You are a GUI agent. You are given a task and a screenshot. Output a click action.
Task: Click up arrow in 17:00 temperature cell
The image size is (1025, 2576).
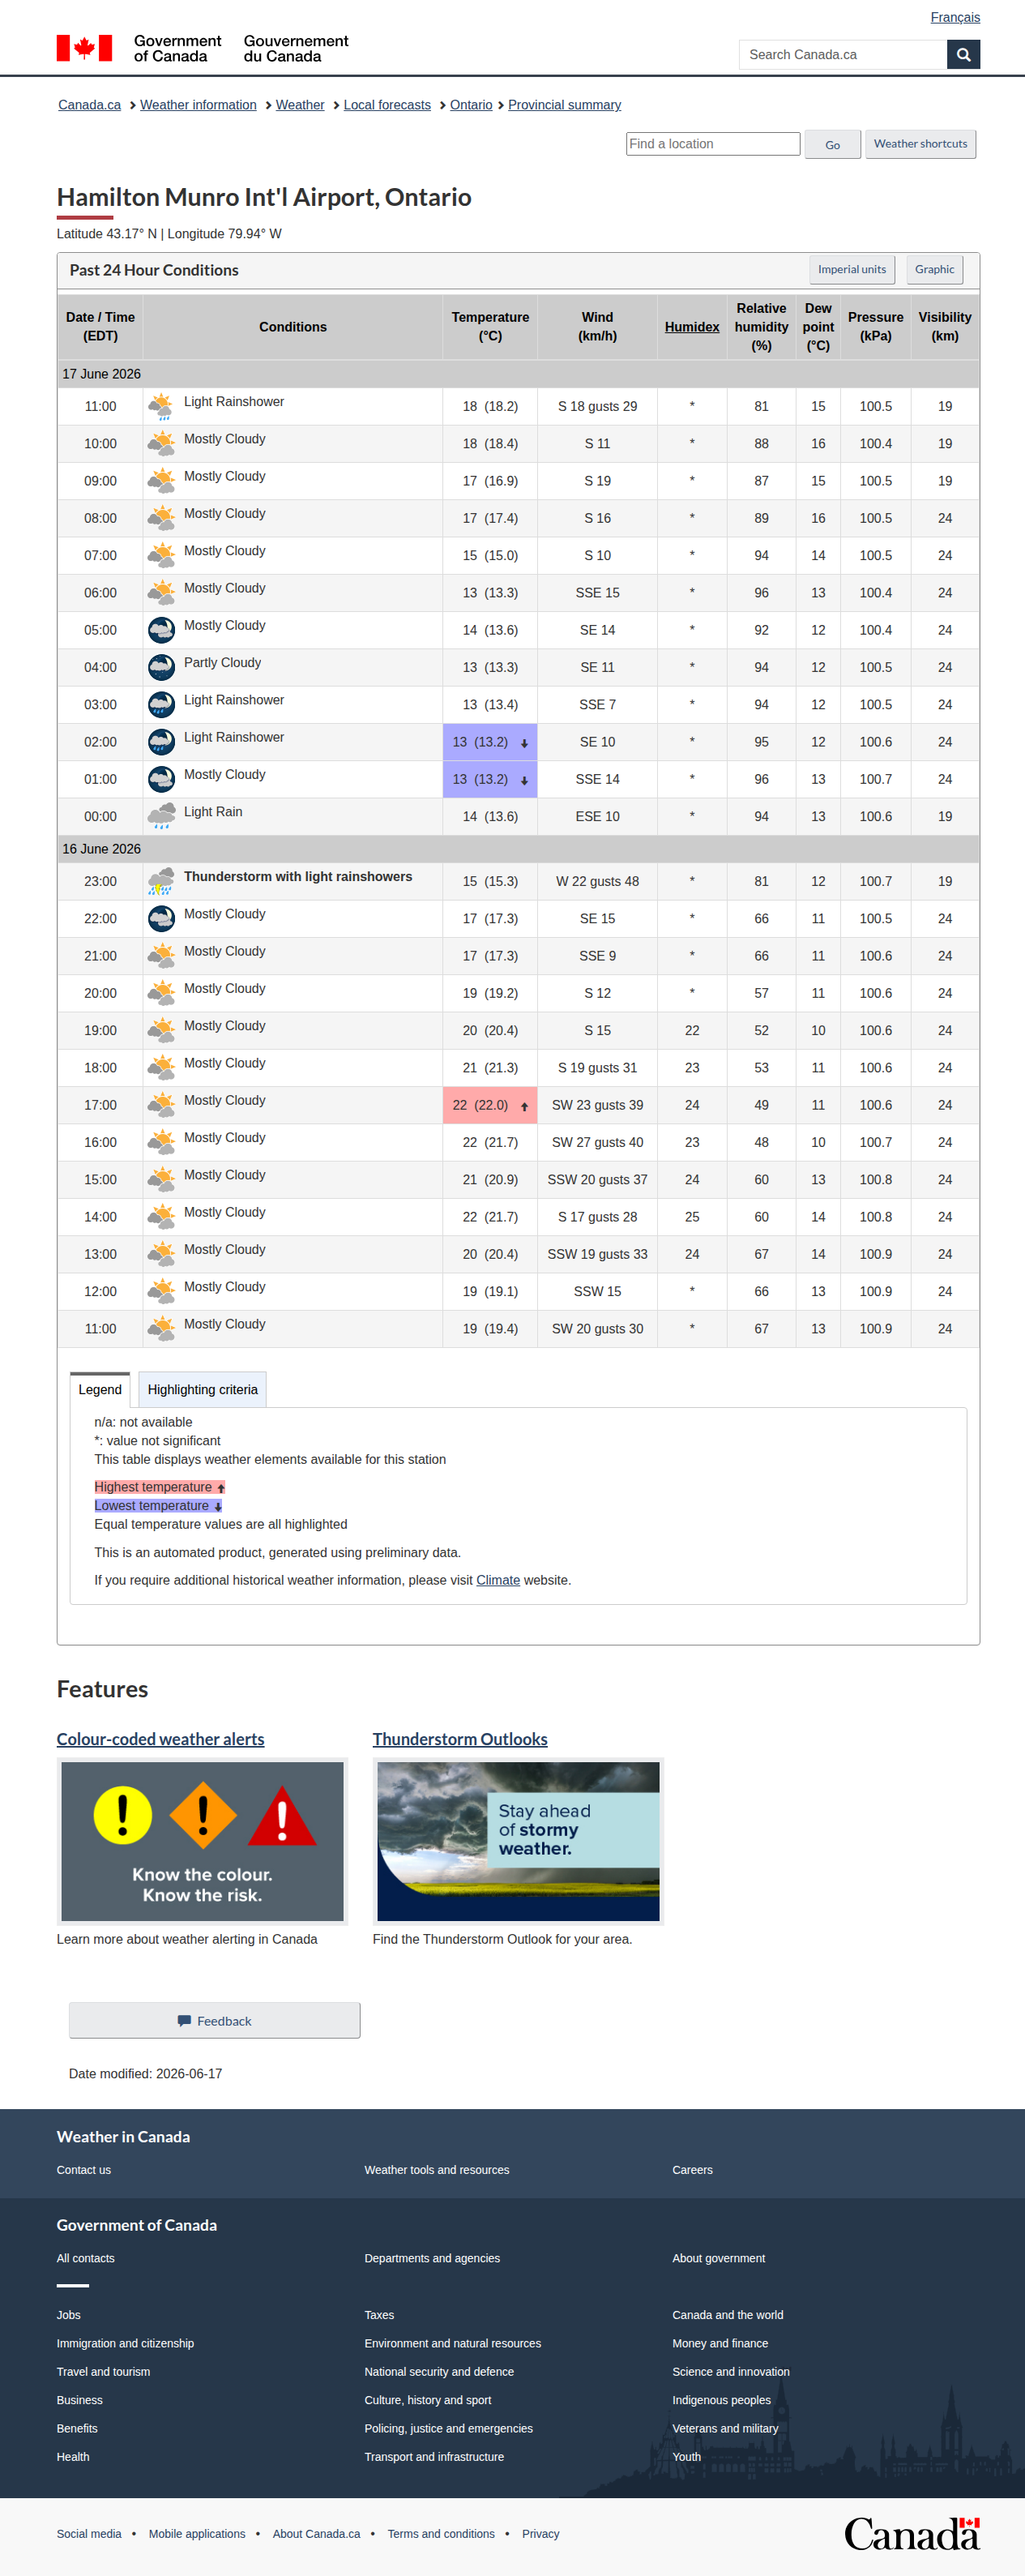click(524, 1106)
